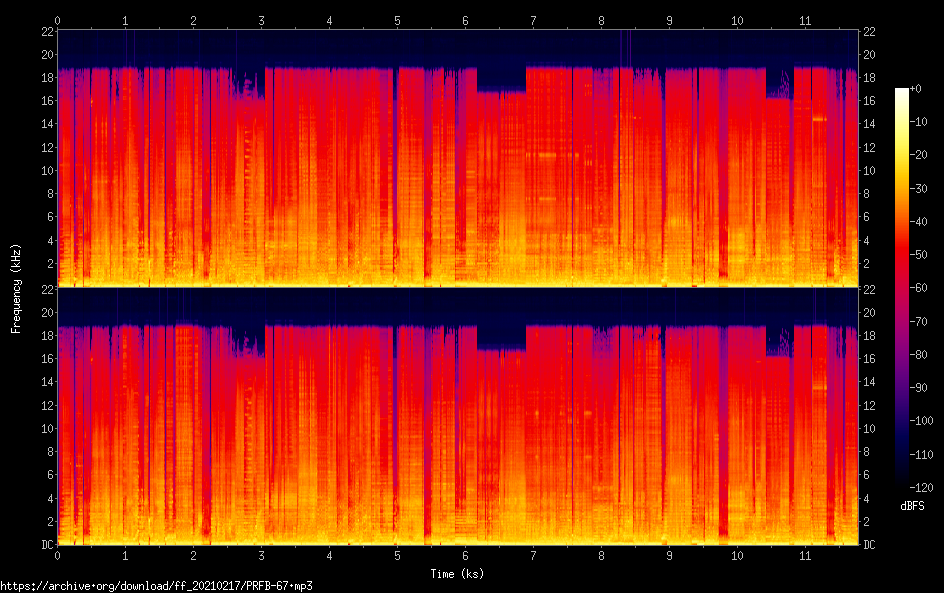Screen dimensions: 944x593
Task: Click the 7 tick label on the top time axis
Action: coord(533,20)
